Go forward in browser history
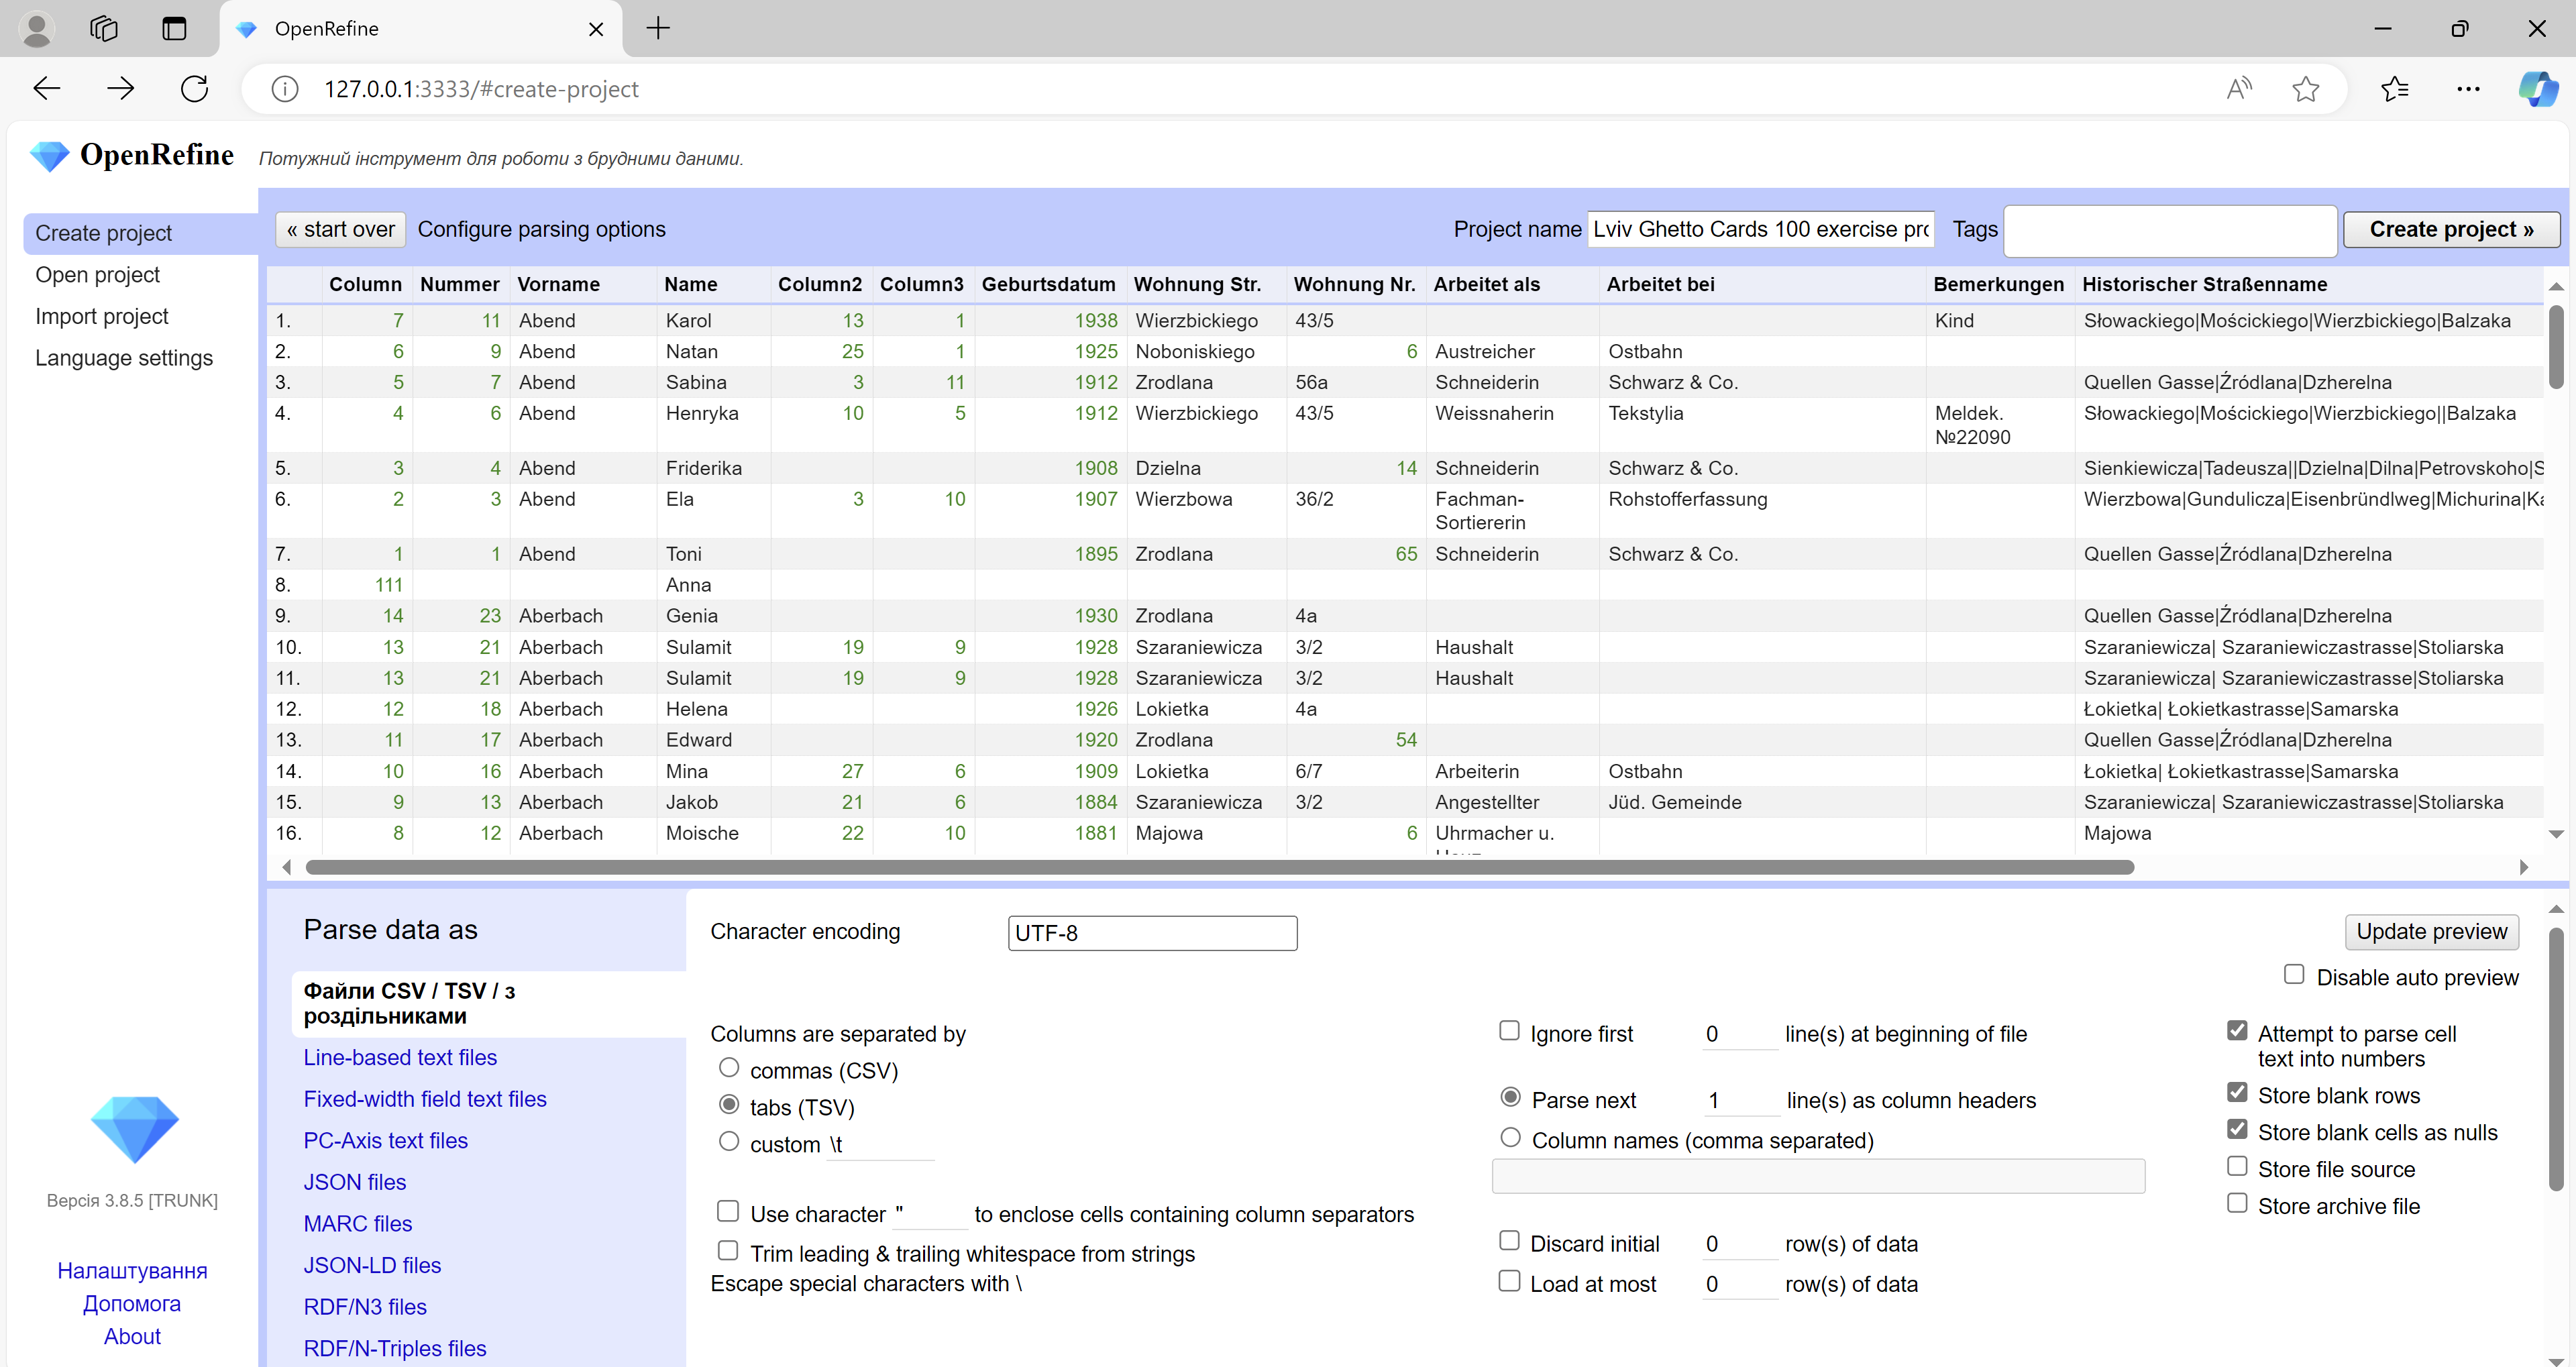This screenshot has width=2576, height=1367. click(x=120, y=89)
